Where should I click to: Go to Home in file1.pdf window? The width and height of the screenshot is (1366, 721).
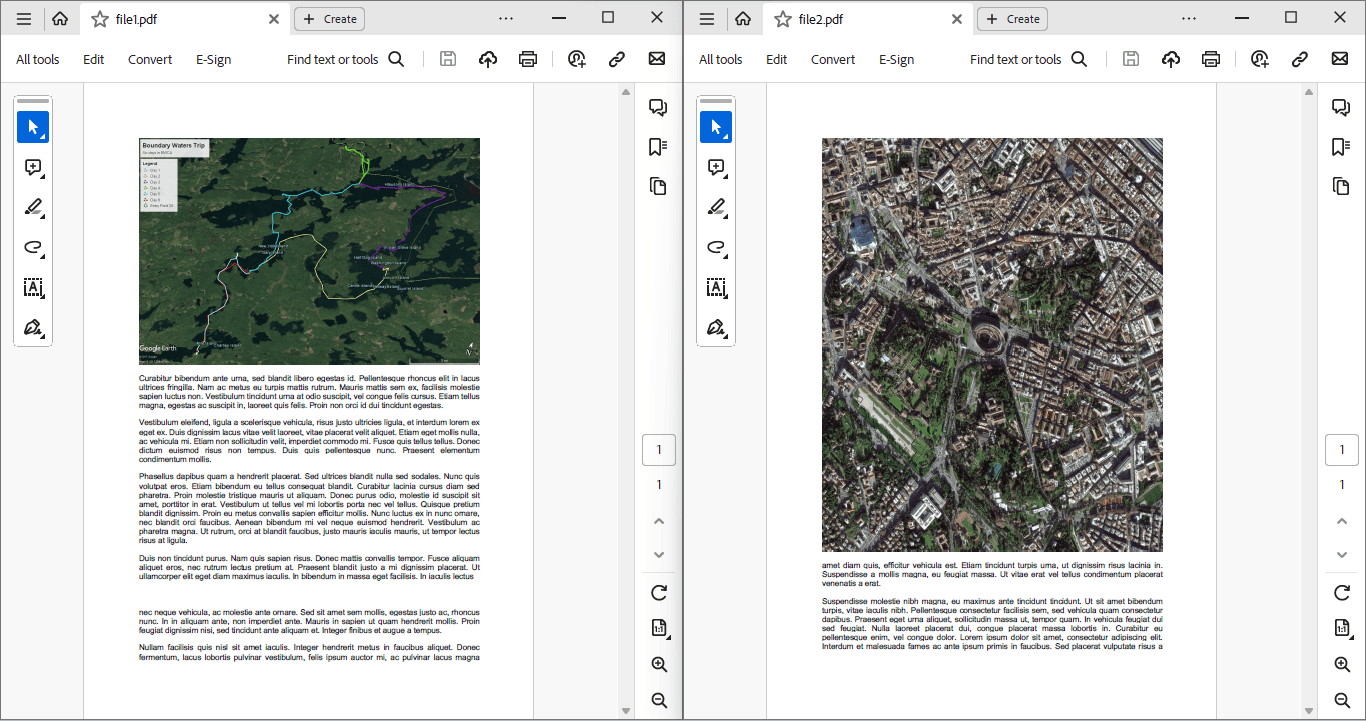[60, 19]
